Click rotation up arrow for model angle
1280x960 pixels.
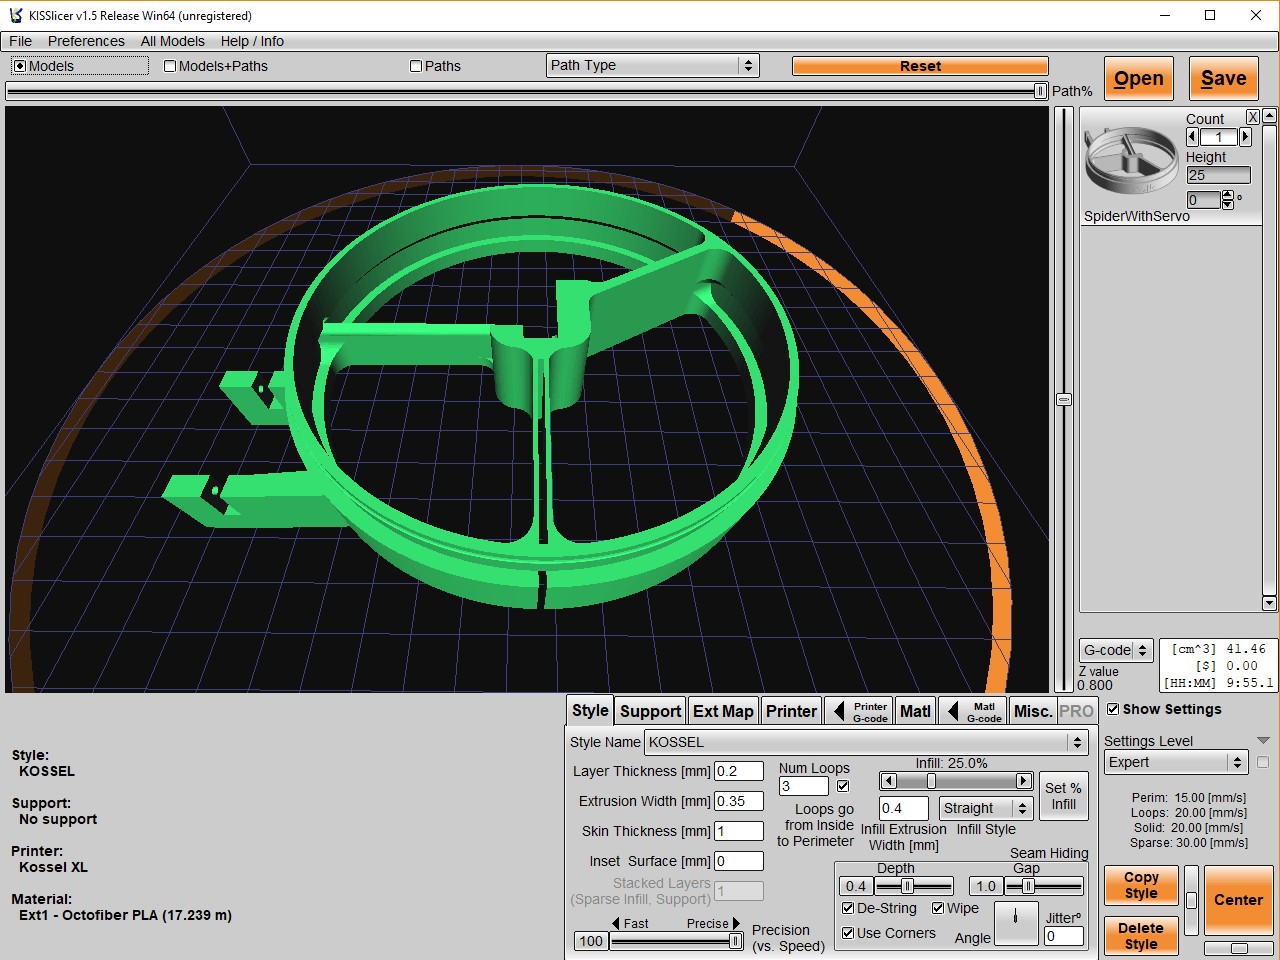[1228, 195]
